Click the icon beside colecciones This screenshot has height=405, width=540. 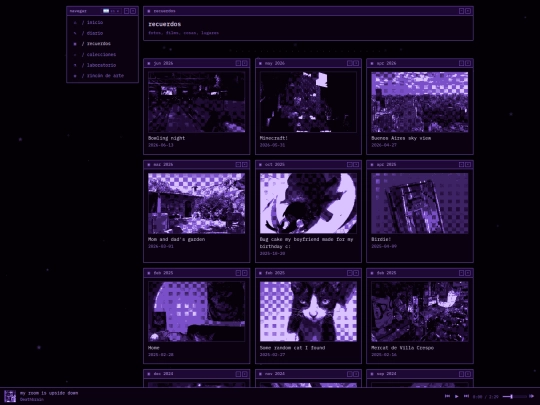tap(75, 55)
